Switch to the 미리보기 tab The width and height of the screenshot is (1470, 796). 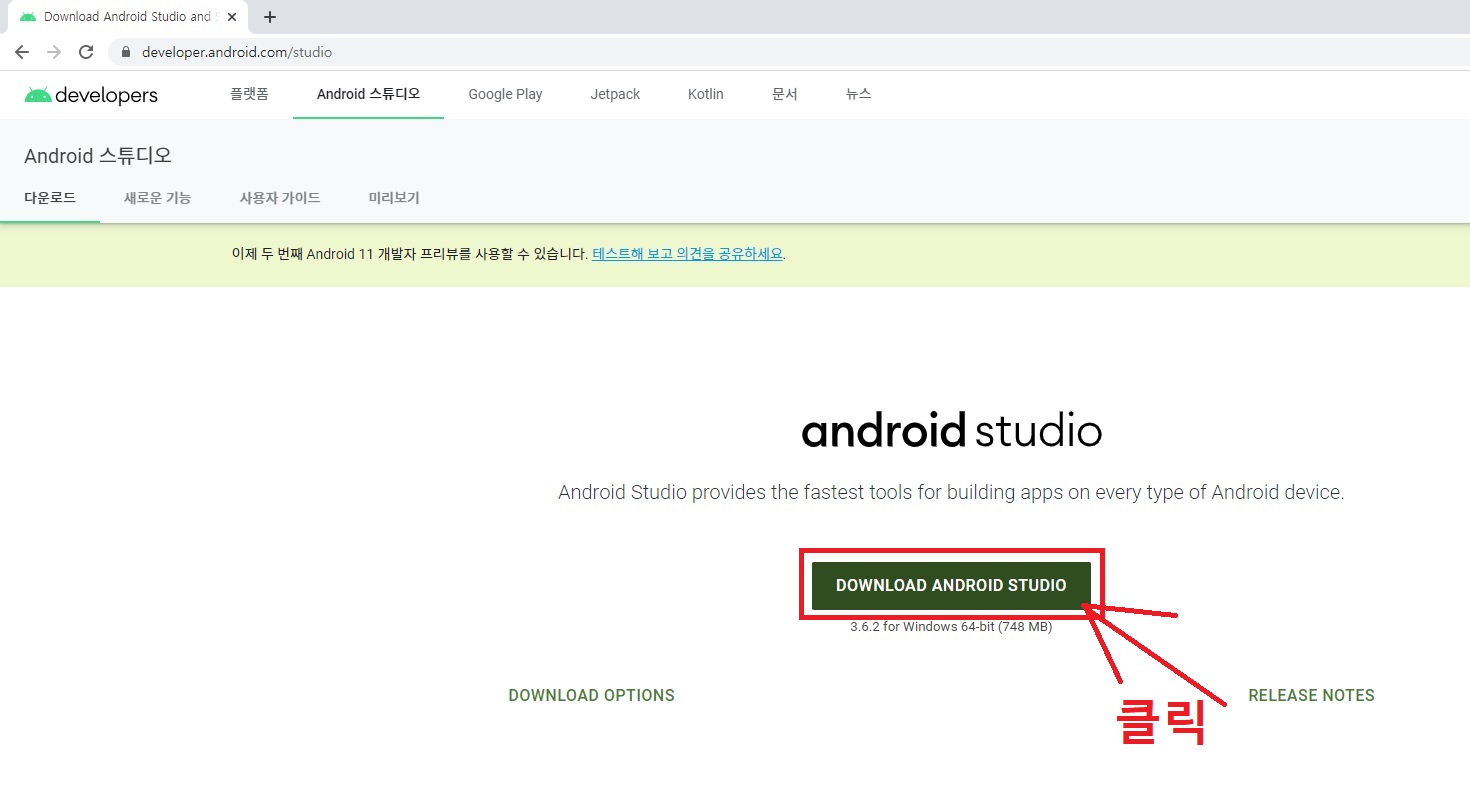coord(394,198)
